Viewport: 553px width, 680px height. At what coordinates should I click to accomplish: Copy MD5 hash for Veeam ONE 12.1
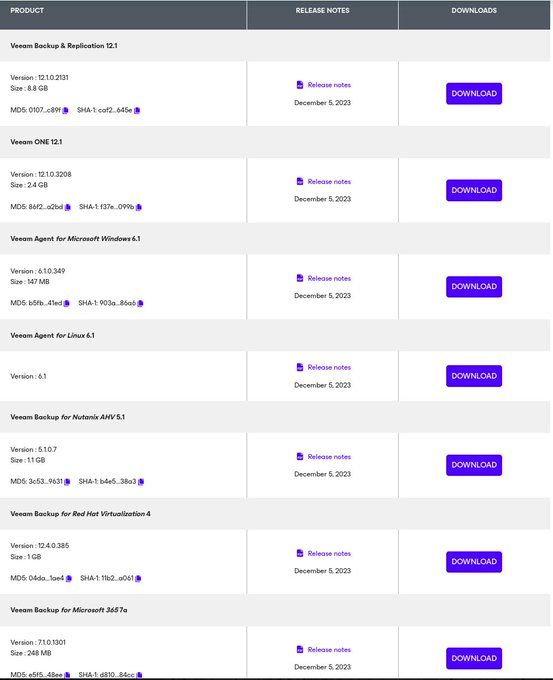click(68, 207)
